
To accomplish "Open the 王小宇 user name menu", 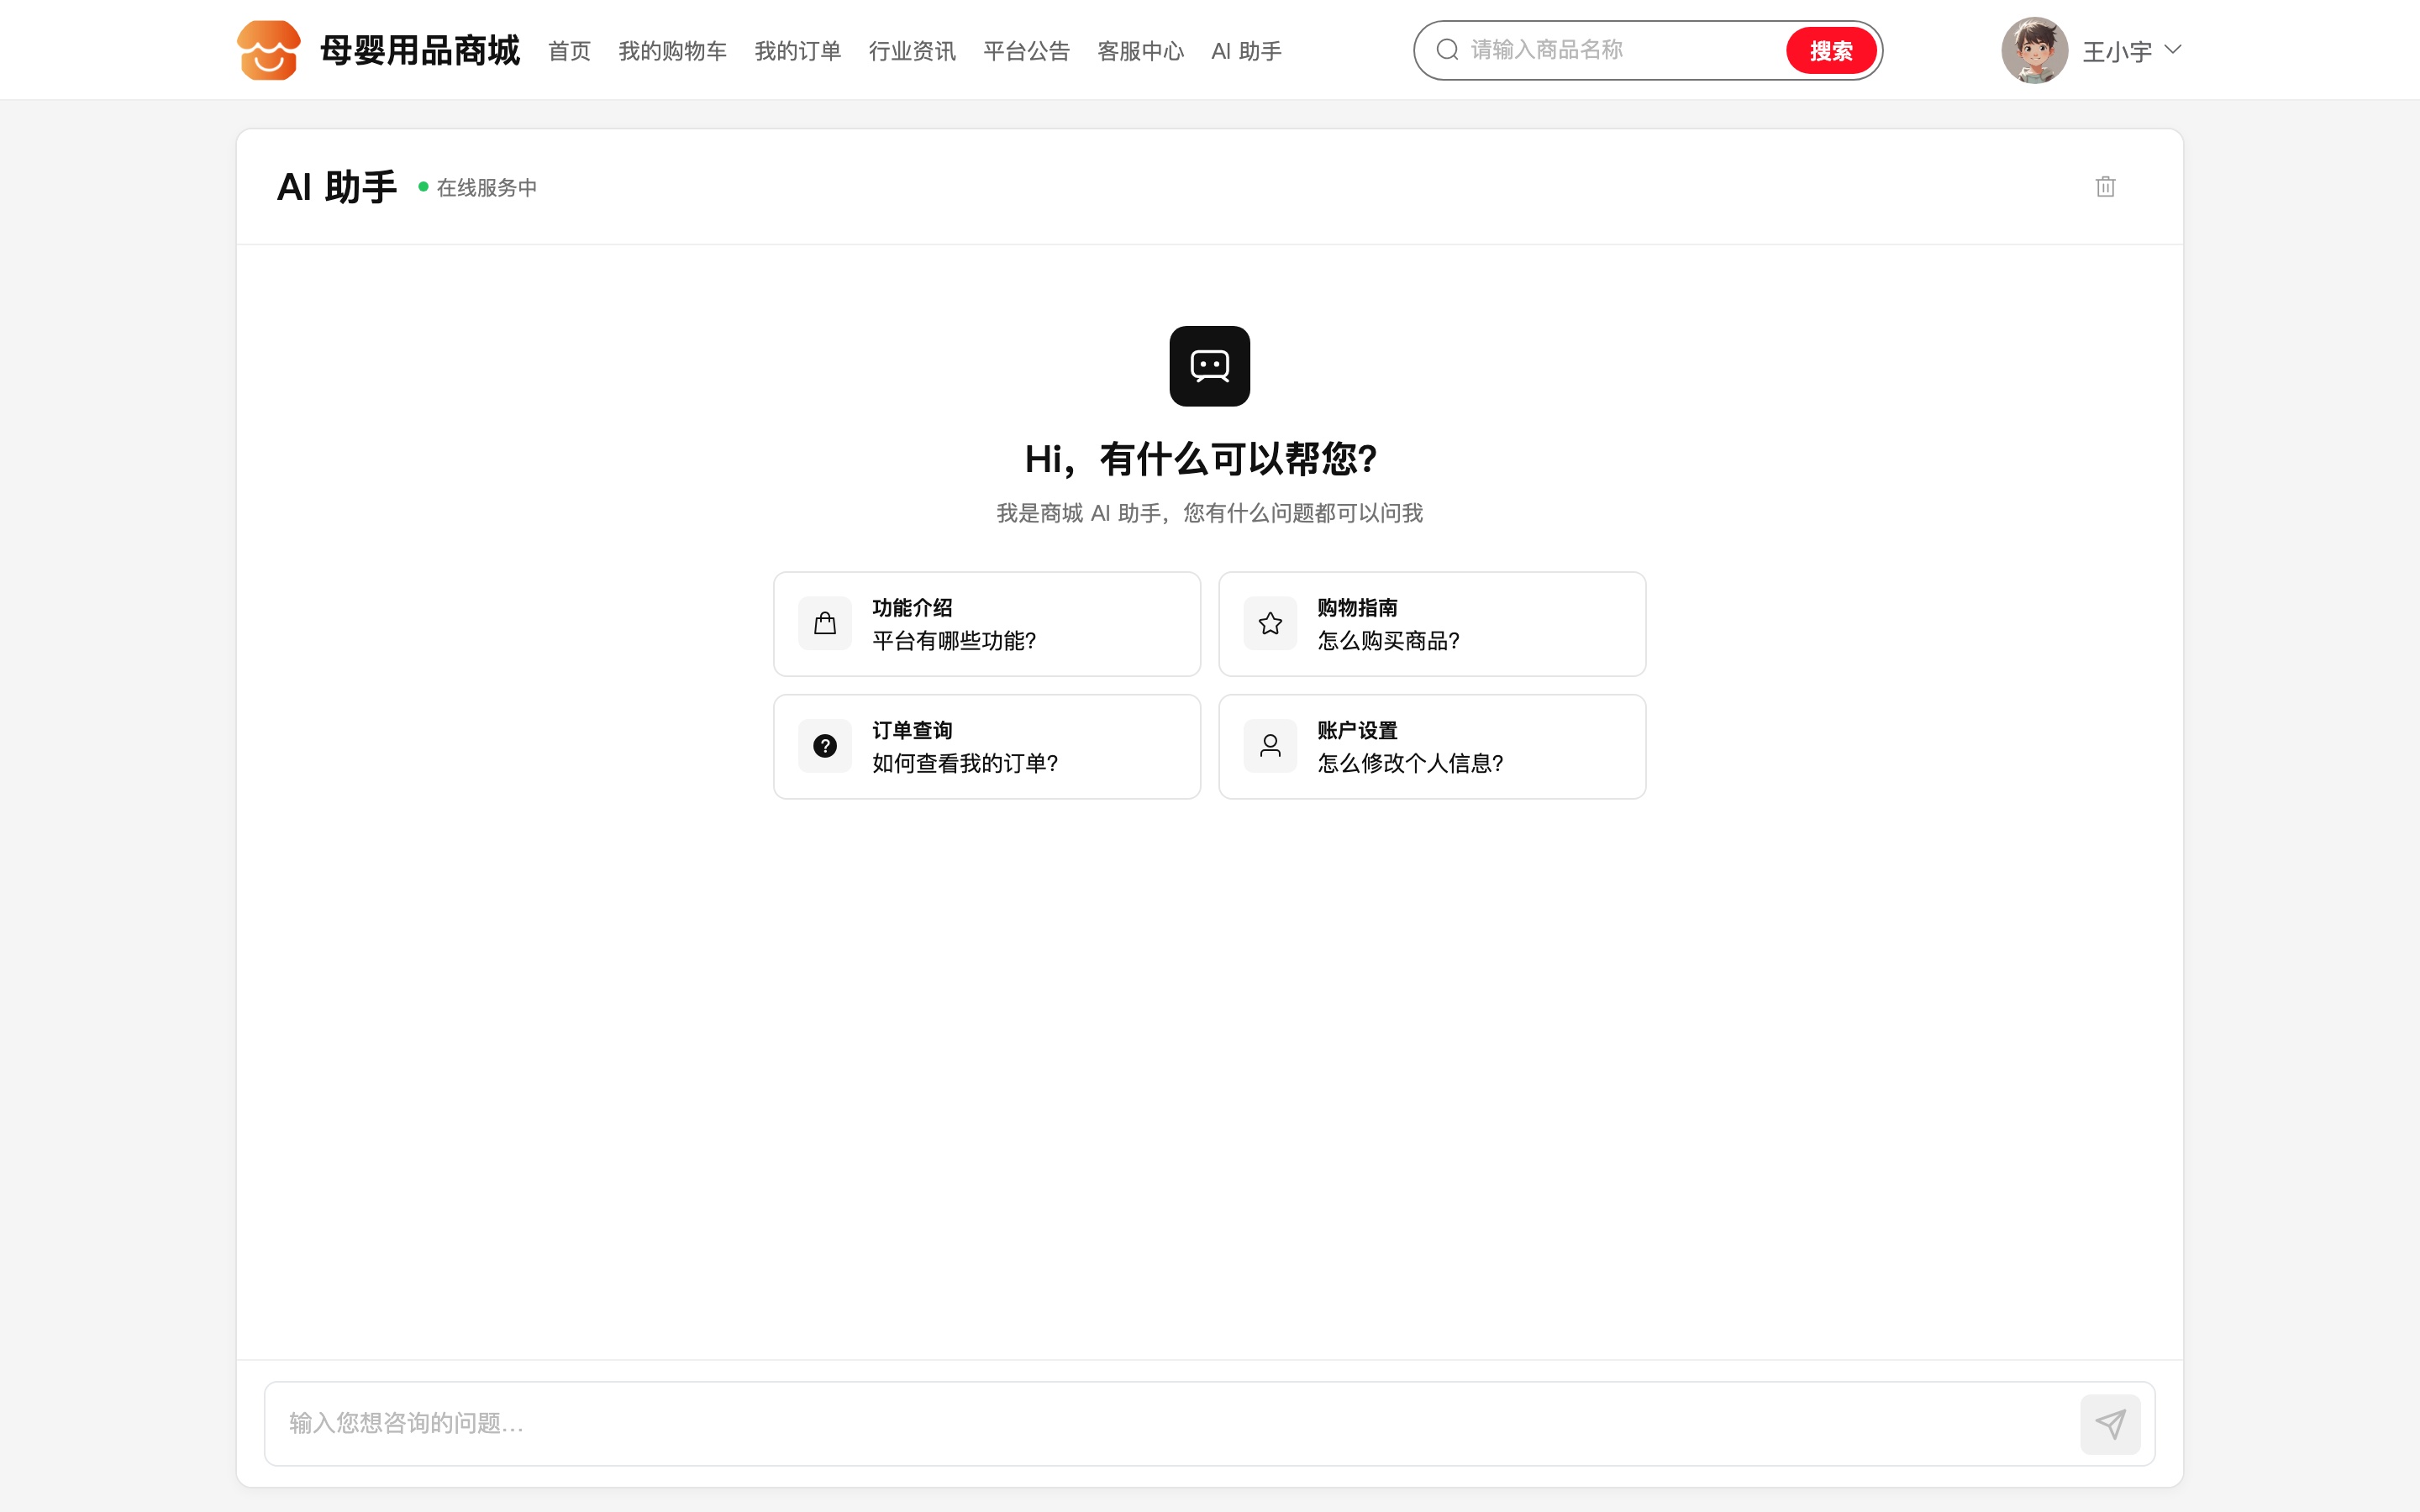I will coord(2117,51).
